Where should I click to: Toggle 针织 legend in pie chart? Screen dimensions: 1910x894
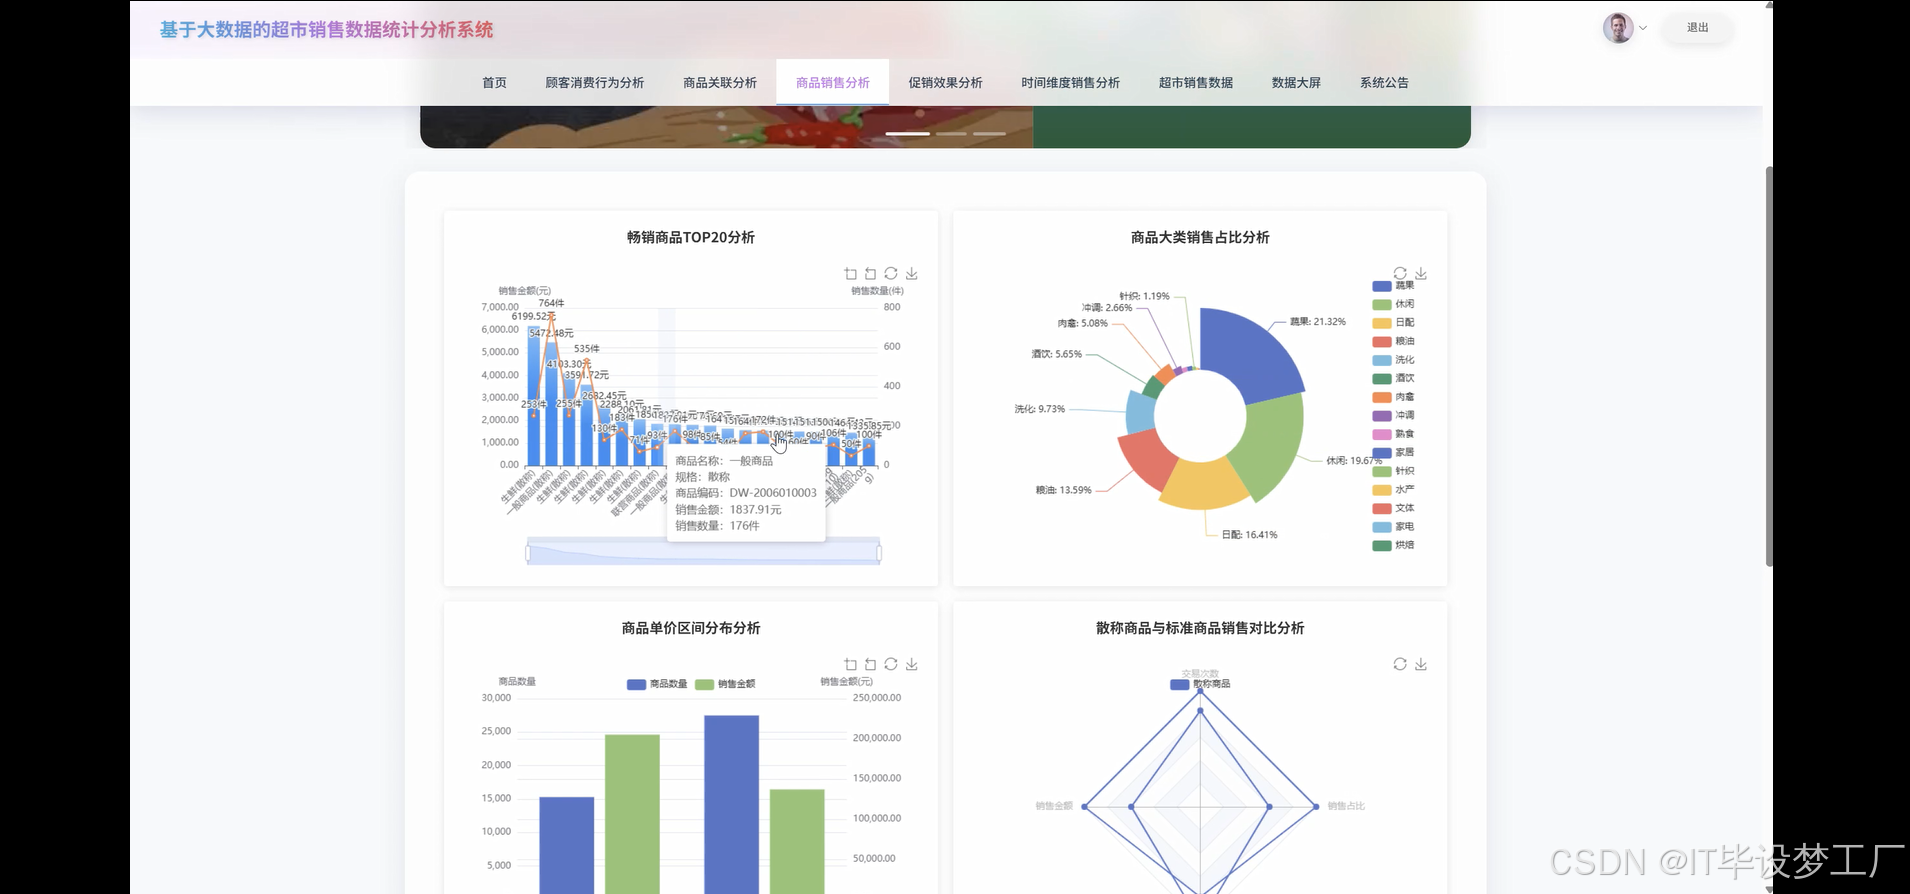coord(1393,471)
